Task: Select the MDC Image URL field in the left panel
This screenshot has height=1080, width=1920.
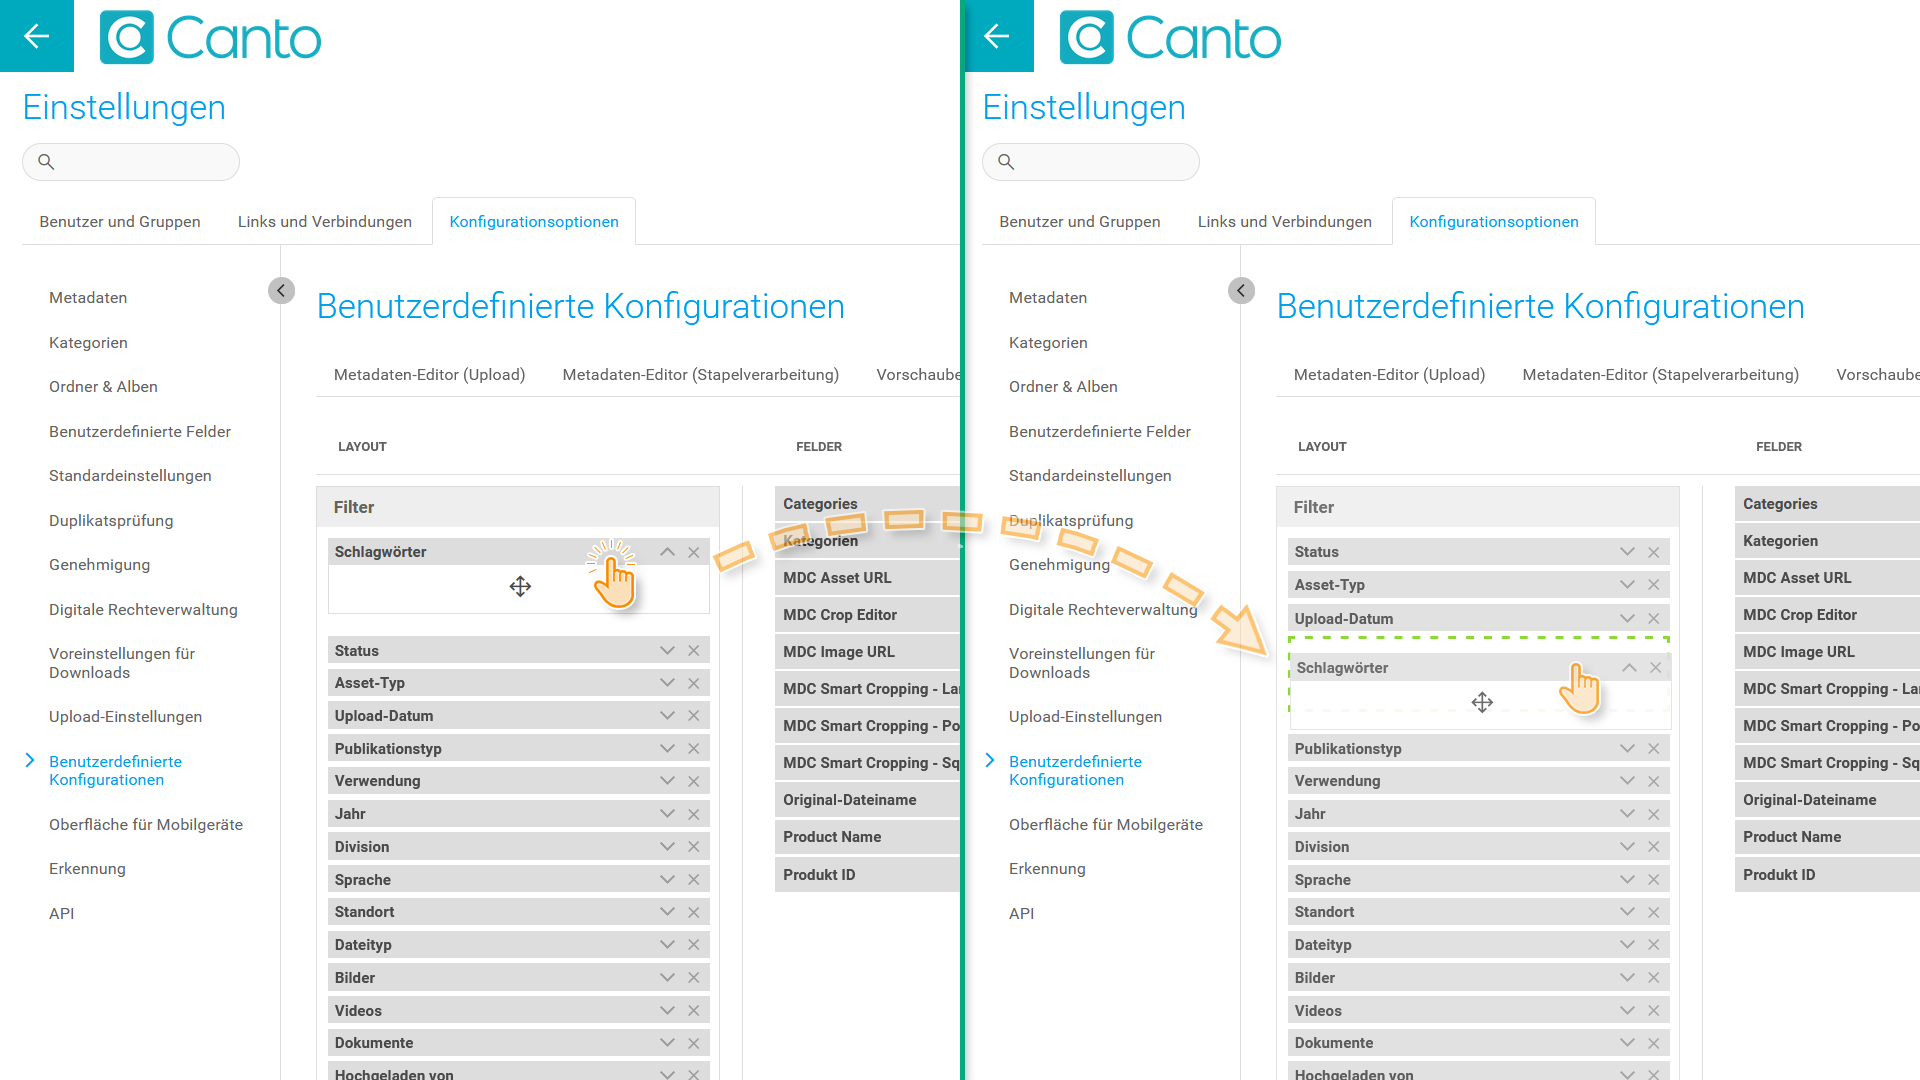Action: (x=867, y=652)
